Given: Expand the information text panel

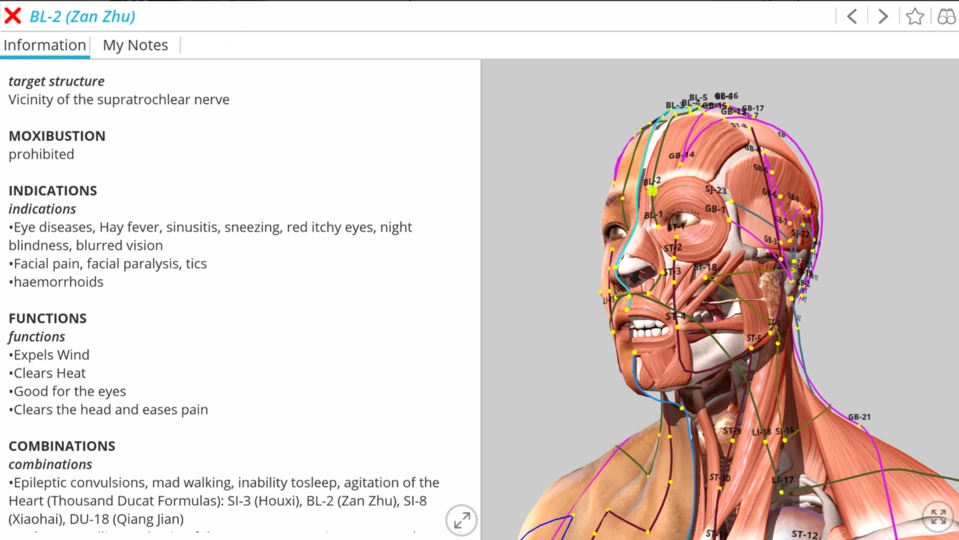Looking at the screenshot, I should (461, 519).
